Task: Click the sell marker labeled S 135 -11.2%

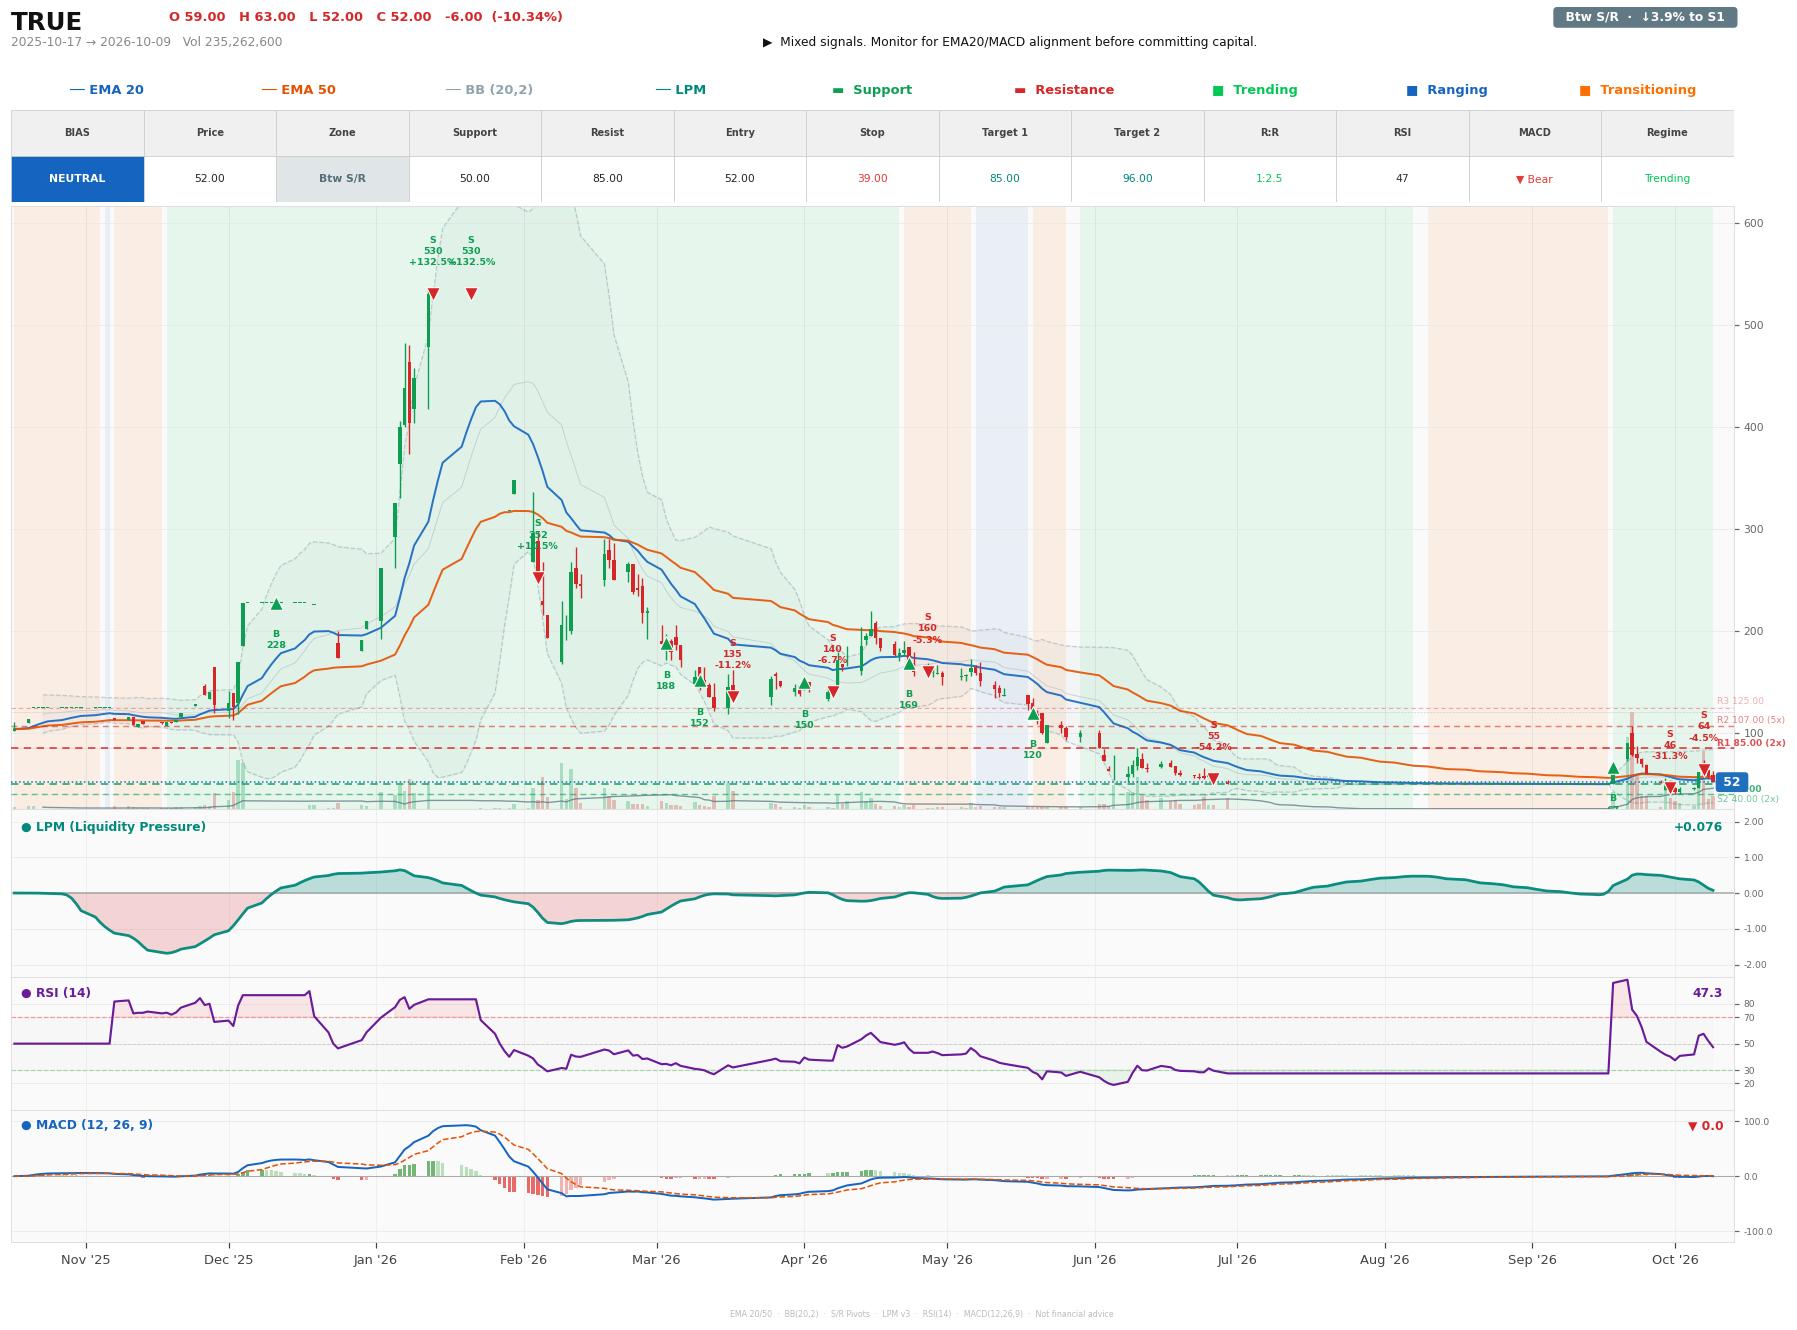Action: (733, 696)
